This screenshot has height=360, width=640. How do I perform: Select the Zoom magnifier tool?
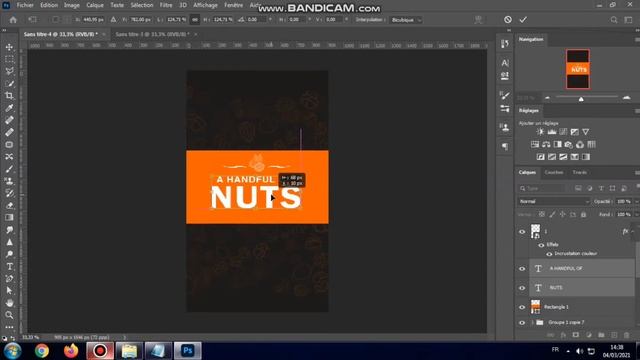tap(9, 315)
